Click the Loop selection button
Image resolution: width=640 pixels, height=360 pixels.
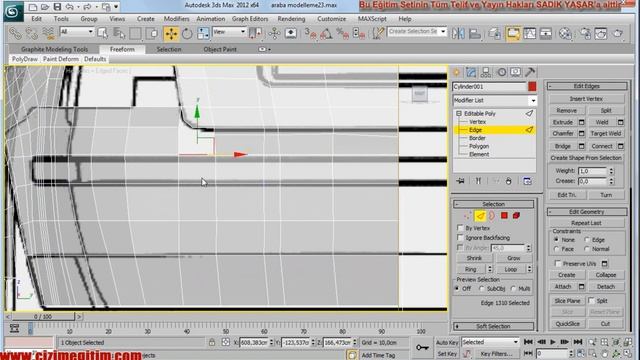pos(510,269)
